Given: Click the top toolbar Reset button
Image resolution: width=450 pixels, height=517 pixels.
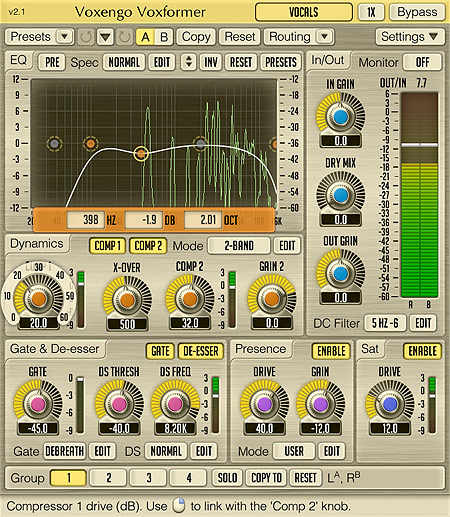Looking at the screenshot, I should 239,37.
